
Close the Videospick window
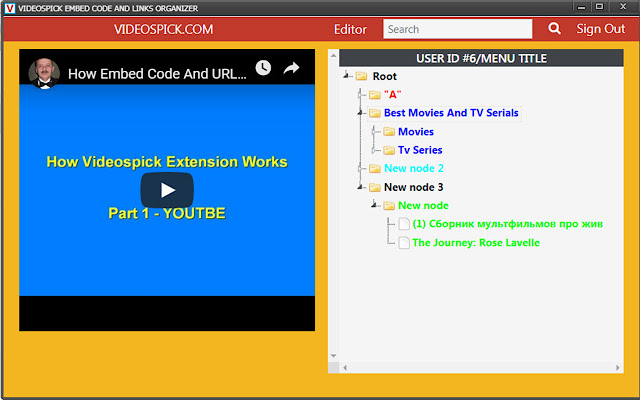[623, 7]
